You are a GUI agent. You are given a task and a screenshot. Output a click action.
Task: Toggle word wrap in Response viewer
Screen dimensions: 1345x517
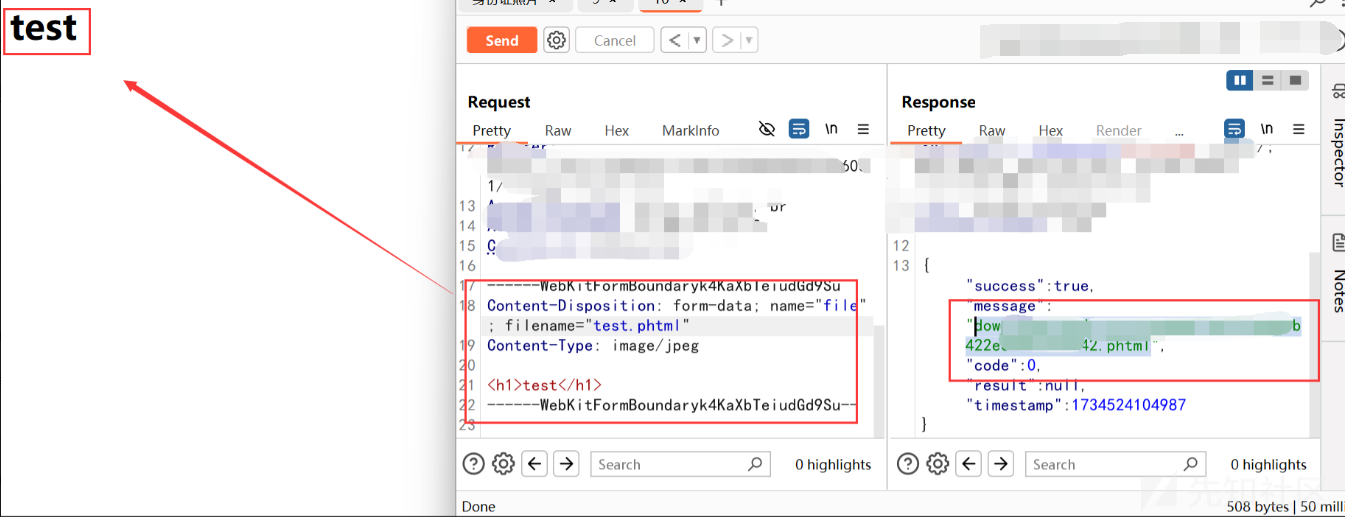point(1235,129)
